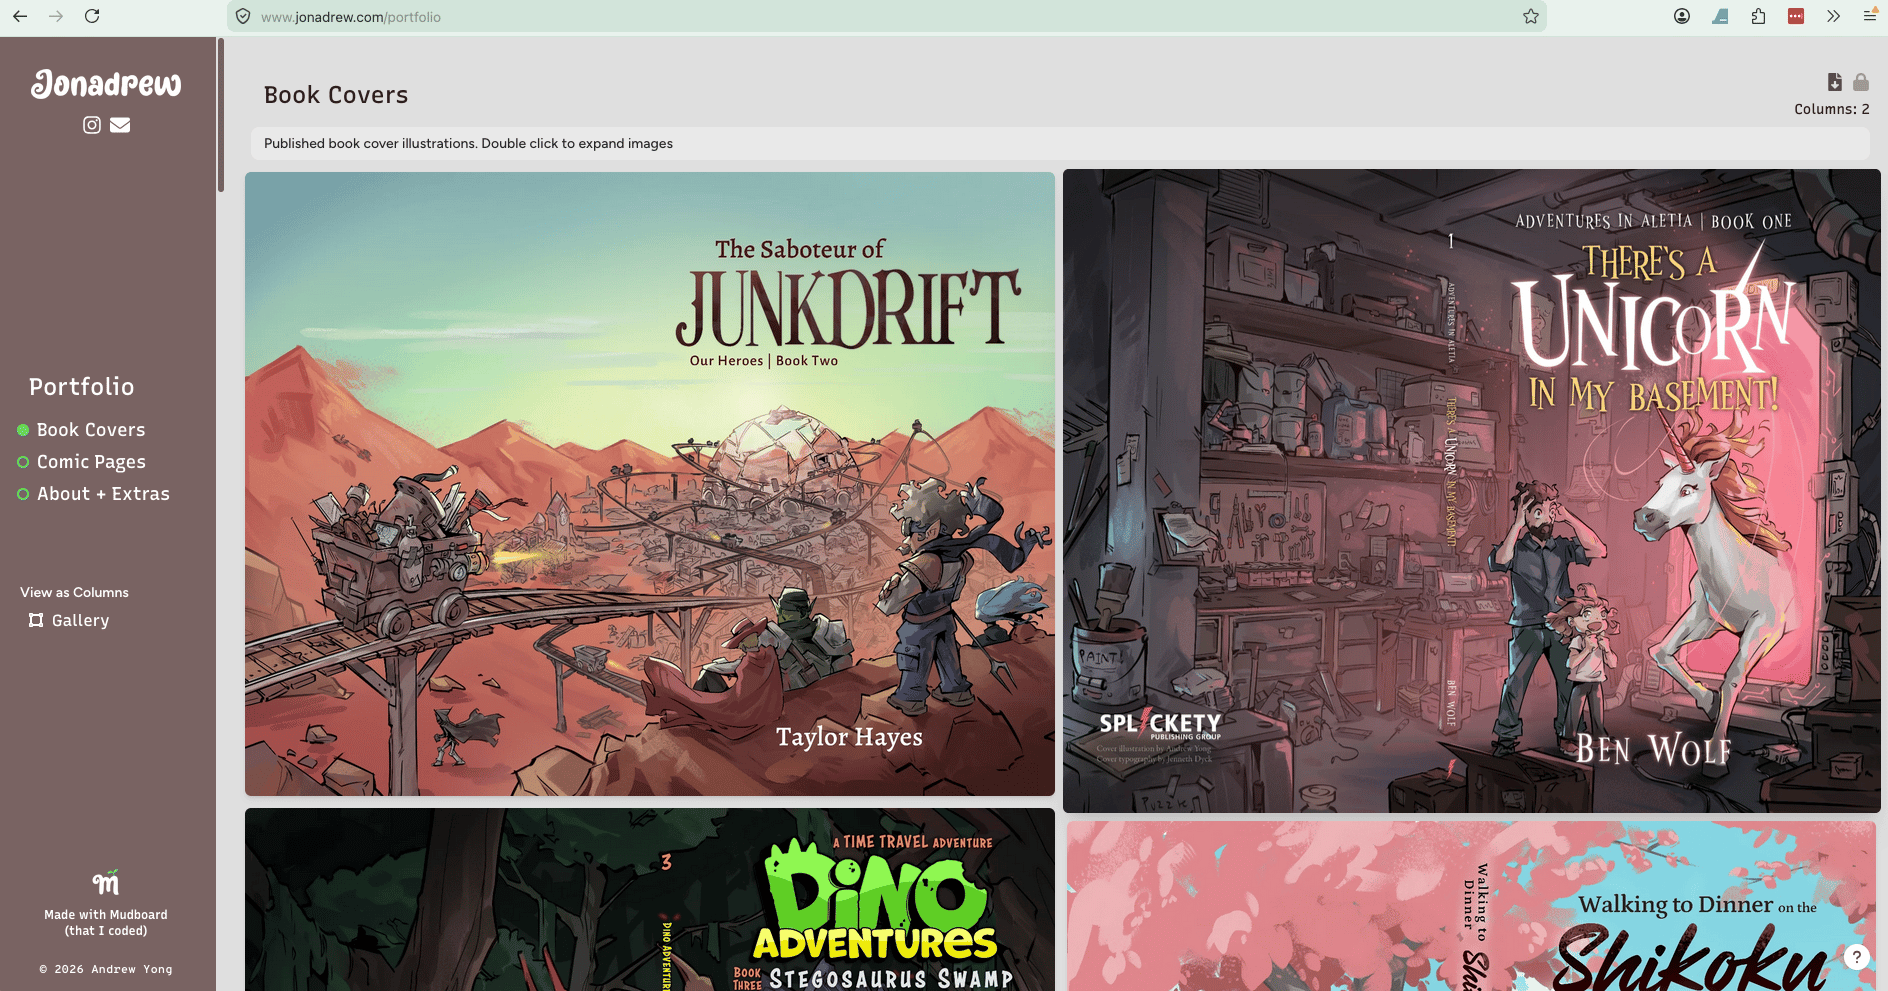This screenshot has width=1888, height=991.
Task: Open the browser extensions puzzle icon
Action: [1758, 16]
